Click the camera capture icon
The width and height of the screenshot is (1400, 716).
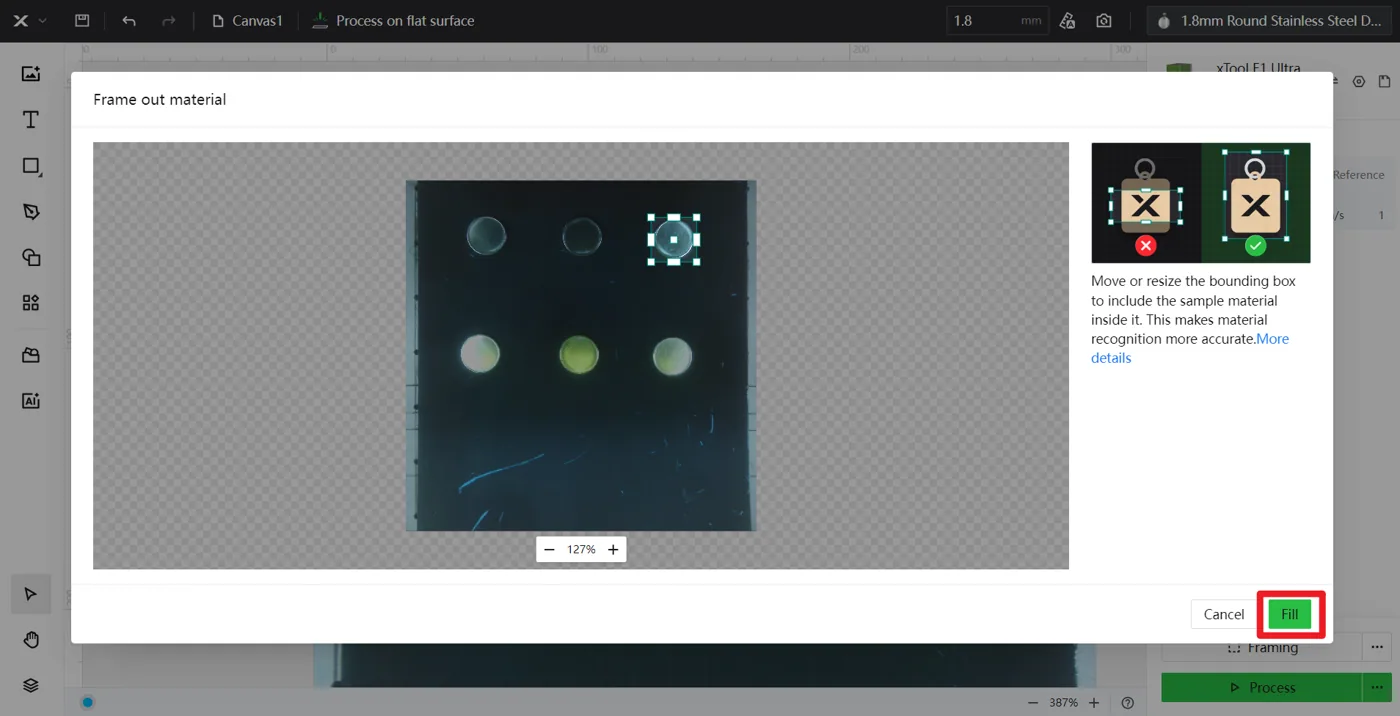[1104, 21]
